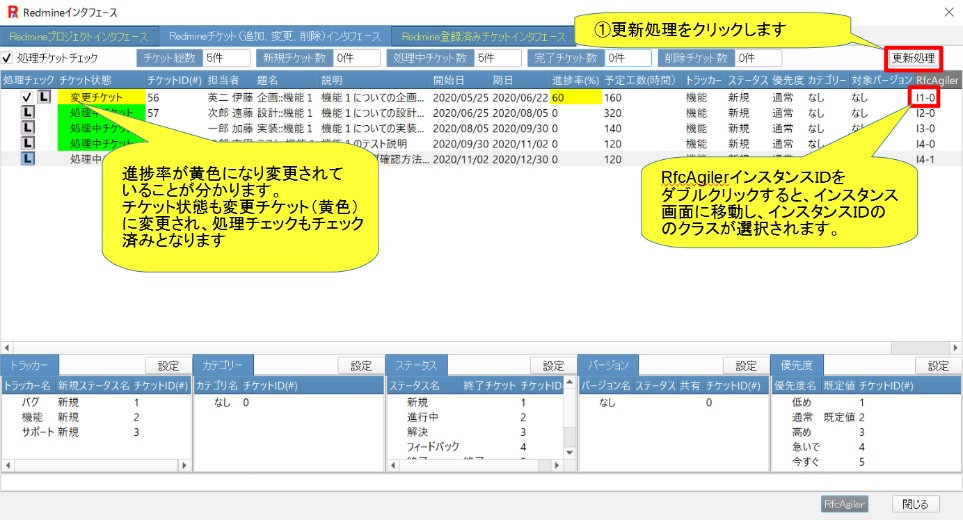The height and width of the screenshot is (520, 963).
Task: Uncheck the 処理チェック box for ticket 56
Action: pos(26,97)
